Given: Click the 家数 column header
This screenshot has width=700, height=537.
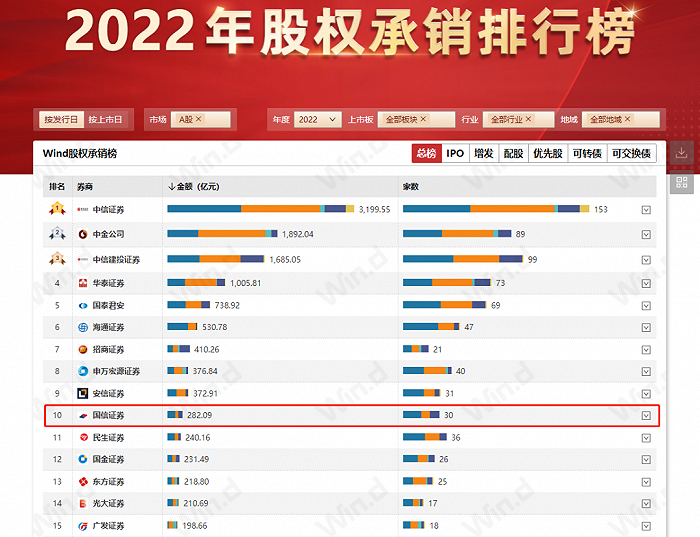Looking at the screenshot, I should 411,187.
